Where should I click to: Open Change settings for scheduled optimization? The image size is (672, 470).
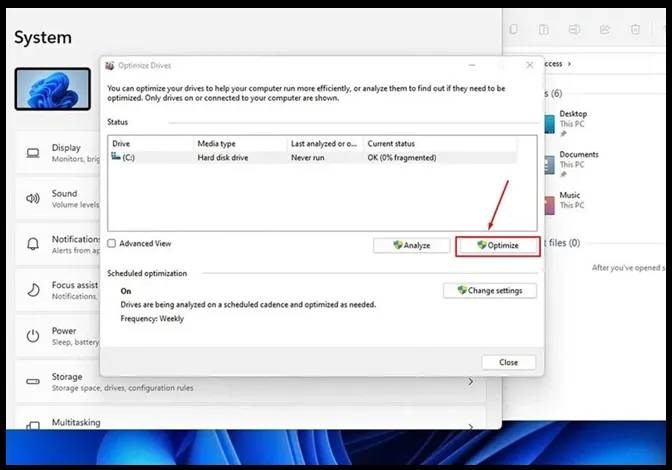[490, 290]
